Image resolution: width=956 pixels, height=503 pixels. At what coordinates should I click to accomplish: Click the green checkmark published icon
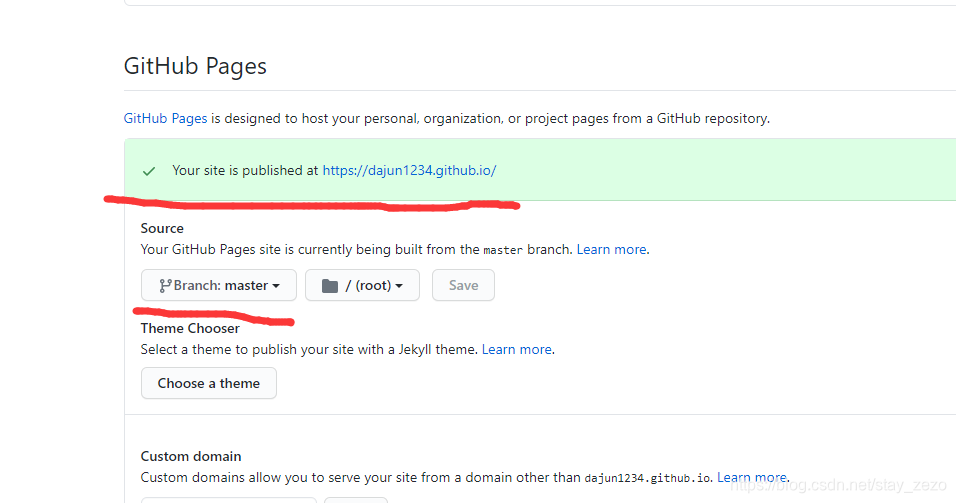[x=149, y=171]
